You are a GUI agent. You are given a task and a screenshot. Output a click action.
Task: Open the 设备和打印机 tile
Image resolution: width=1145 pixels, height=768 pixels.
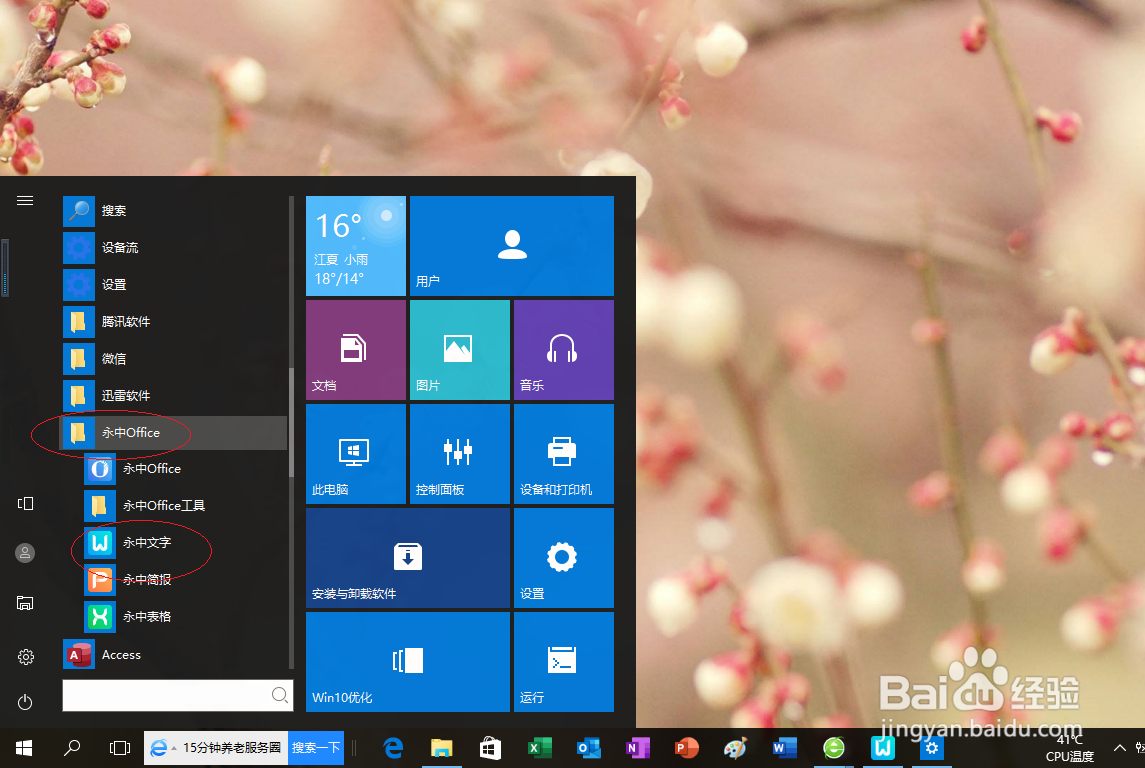(564, 454)
